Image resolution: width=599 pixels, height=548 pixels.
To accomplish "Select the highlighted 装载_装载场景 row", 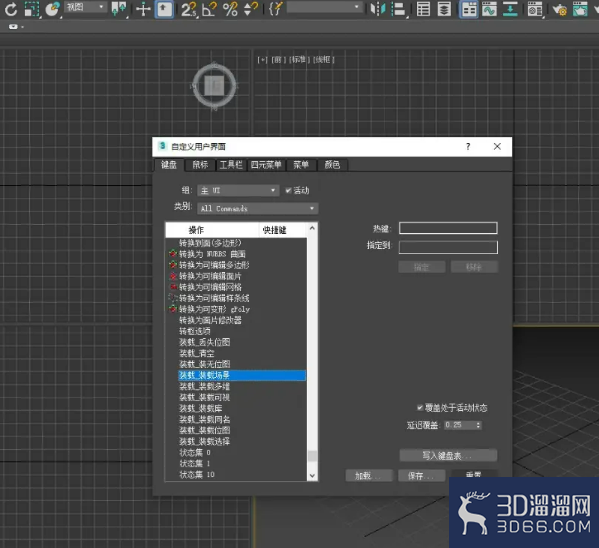I will [242, 375].
